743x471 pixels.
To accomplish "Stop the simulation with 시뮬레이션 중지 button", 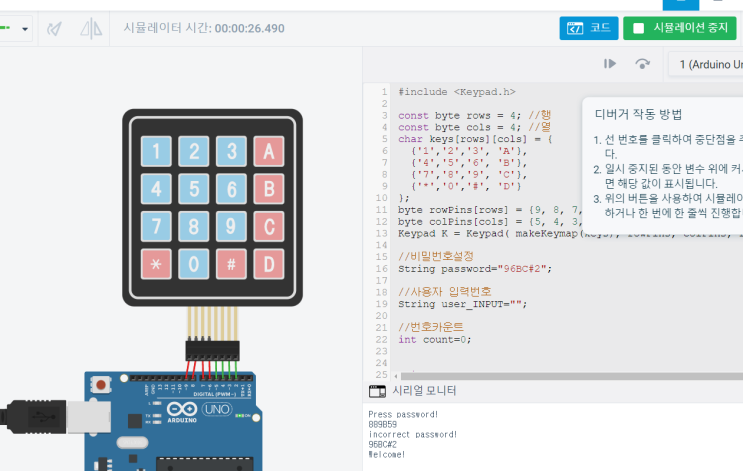I will 680,28.
